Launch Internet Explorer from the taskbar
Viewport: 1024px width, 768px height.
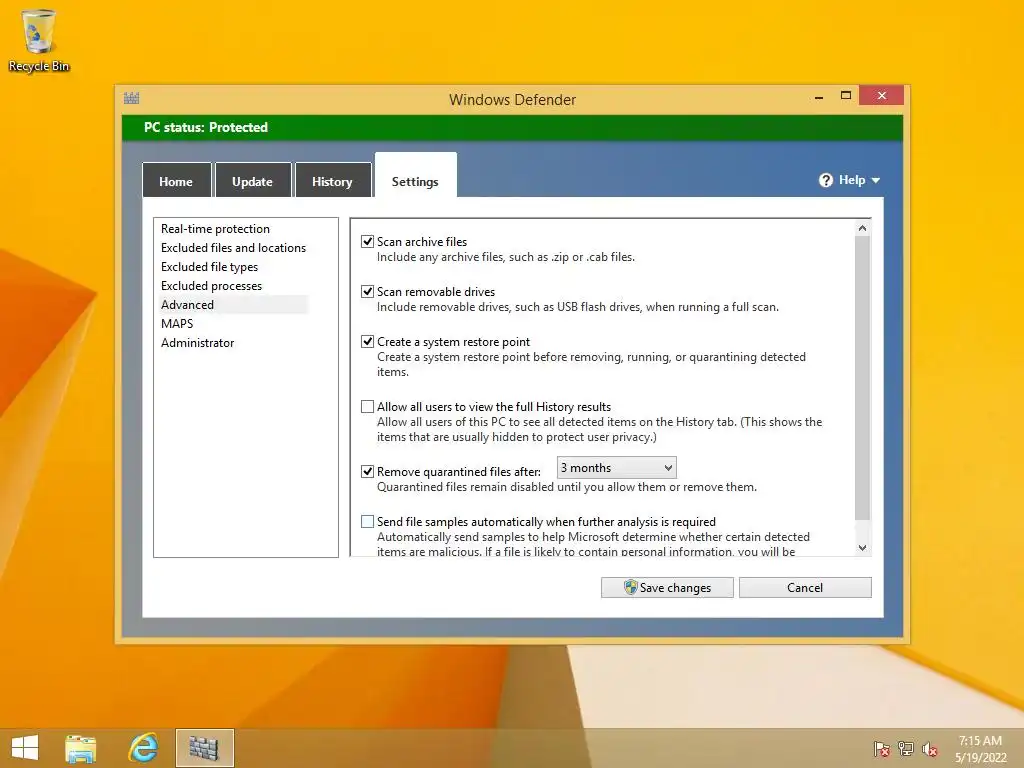143,748
